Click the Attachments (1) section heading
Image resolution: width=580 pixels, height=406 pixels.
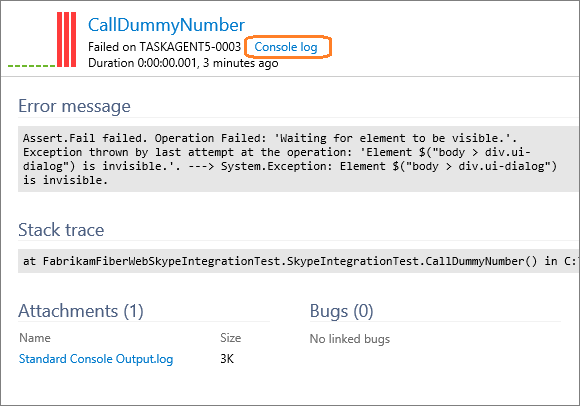tap(81, 311)
